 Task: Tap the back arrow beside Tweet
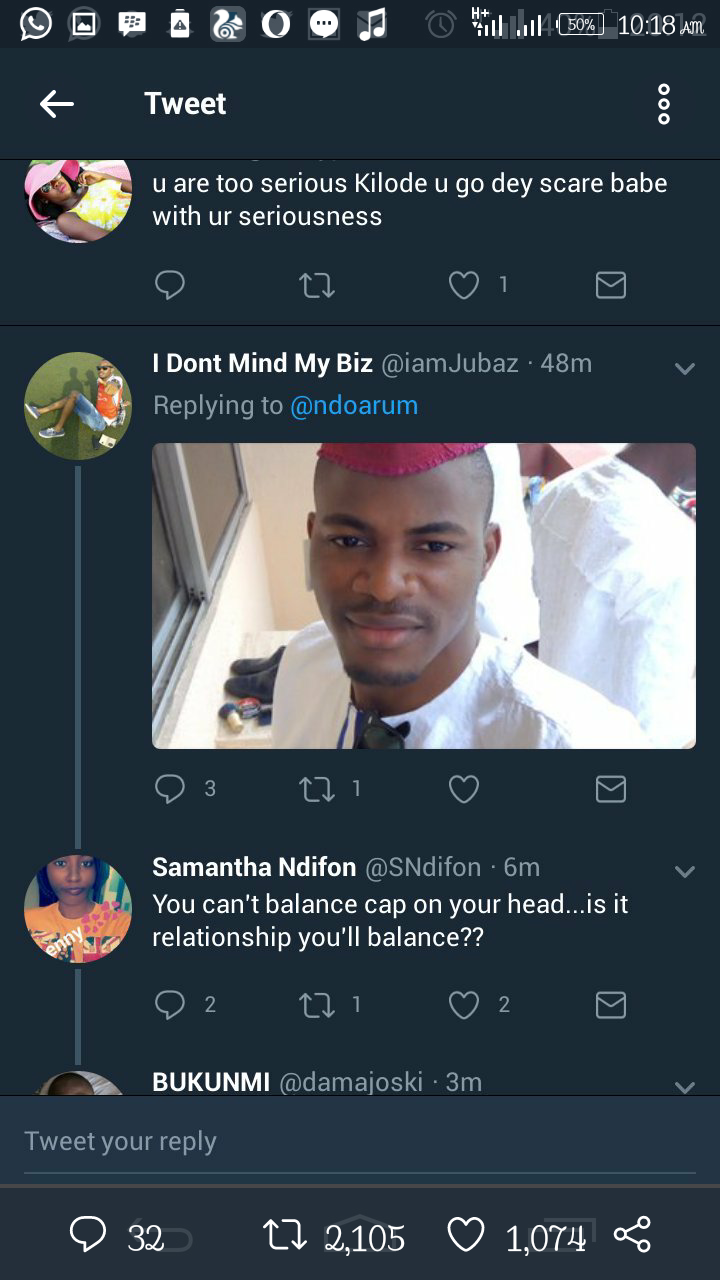[x=57, y=104]
